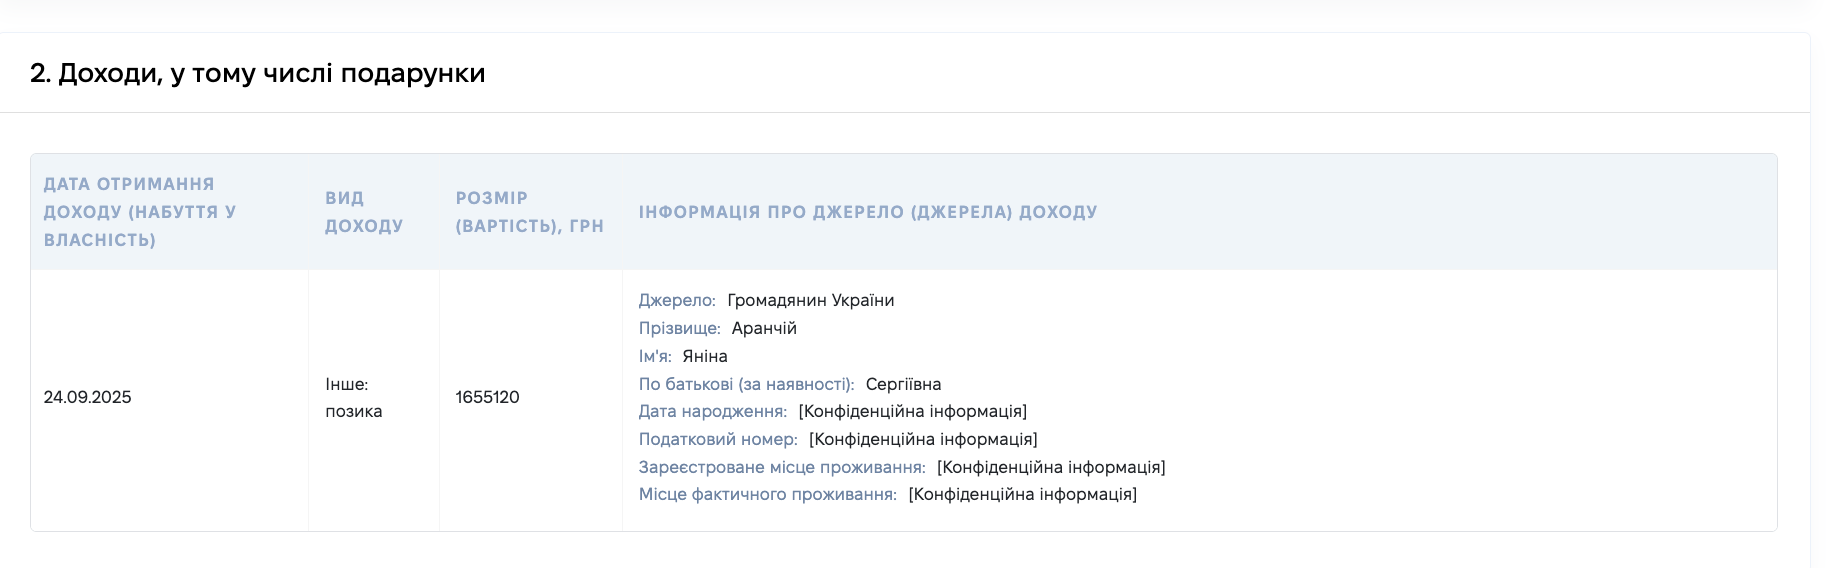
Task: Click column header 'Дата отримання доходу'
Action: pyautogui.click(x=140, y=212)
